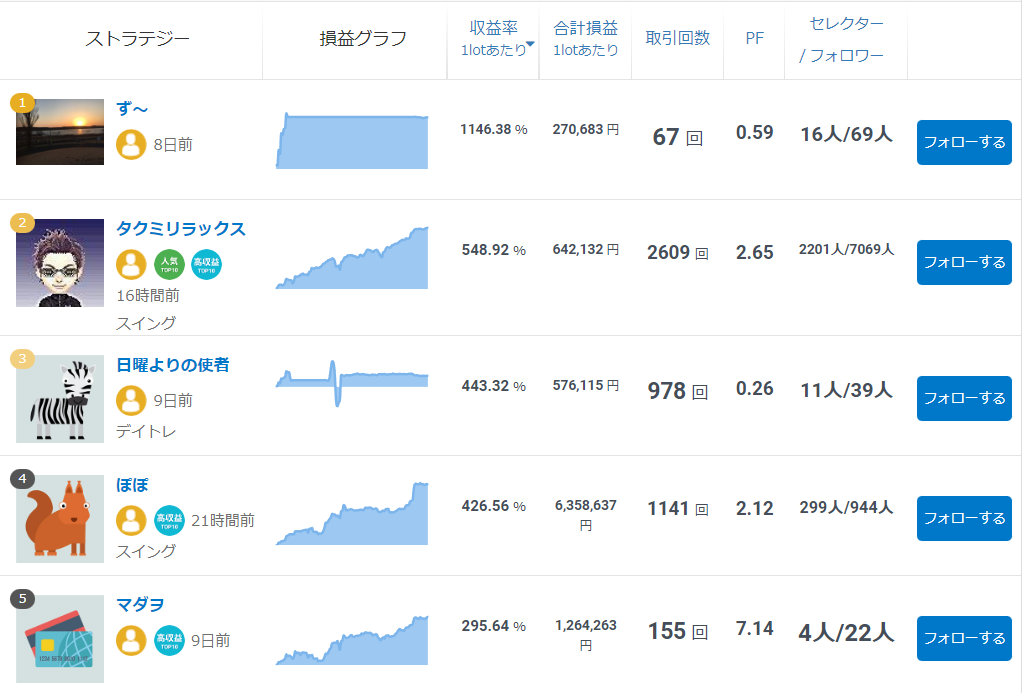Click the rank 4 badge
Screen dimensions: 1022x693
(22, 479)
